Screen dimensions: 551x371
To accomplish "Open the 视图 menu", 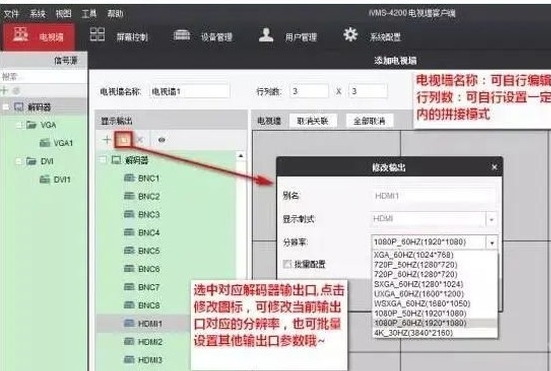I will 63,14.
